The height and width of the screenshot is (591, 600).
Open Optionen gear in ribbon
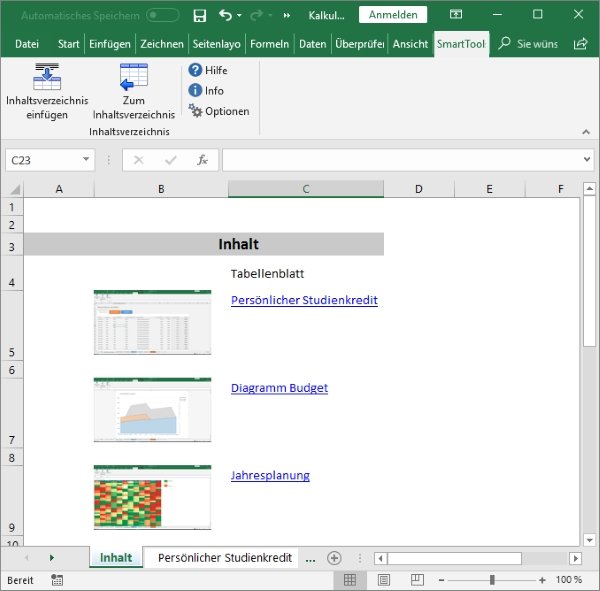tap(219, 111)
